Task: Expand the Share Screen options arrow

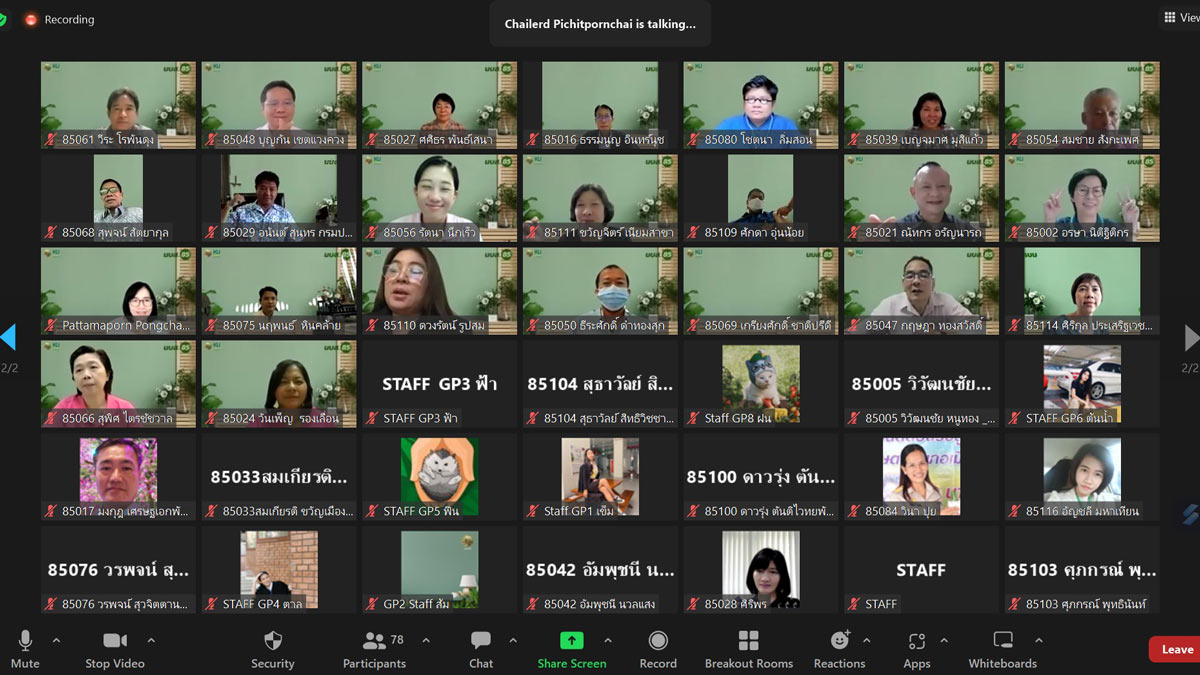Action: (608, 640)
